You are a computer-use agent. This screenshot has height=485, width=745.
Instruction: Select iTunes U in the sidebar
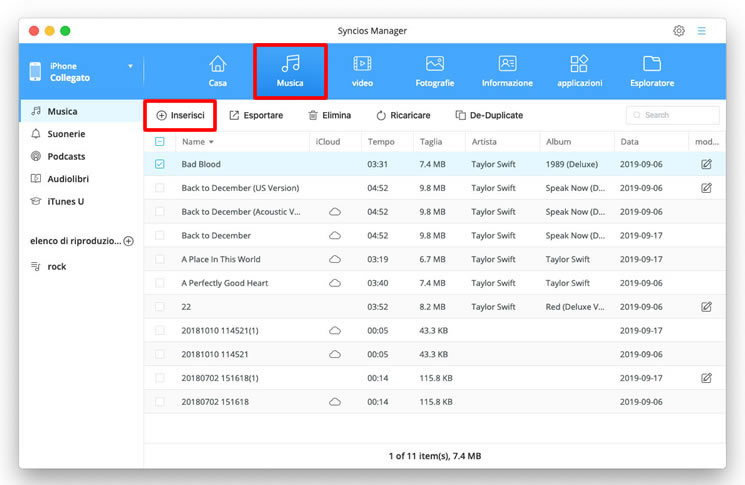[81, 201]
